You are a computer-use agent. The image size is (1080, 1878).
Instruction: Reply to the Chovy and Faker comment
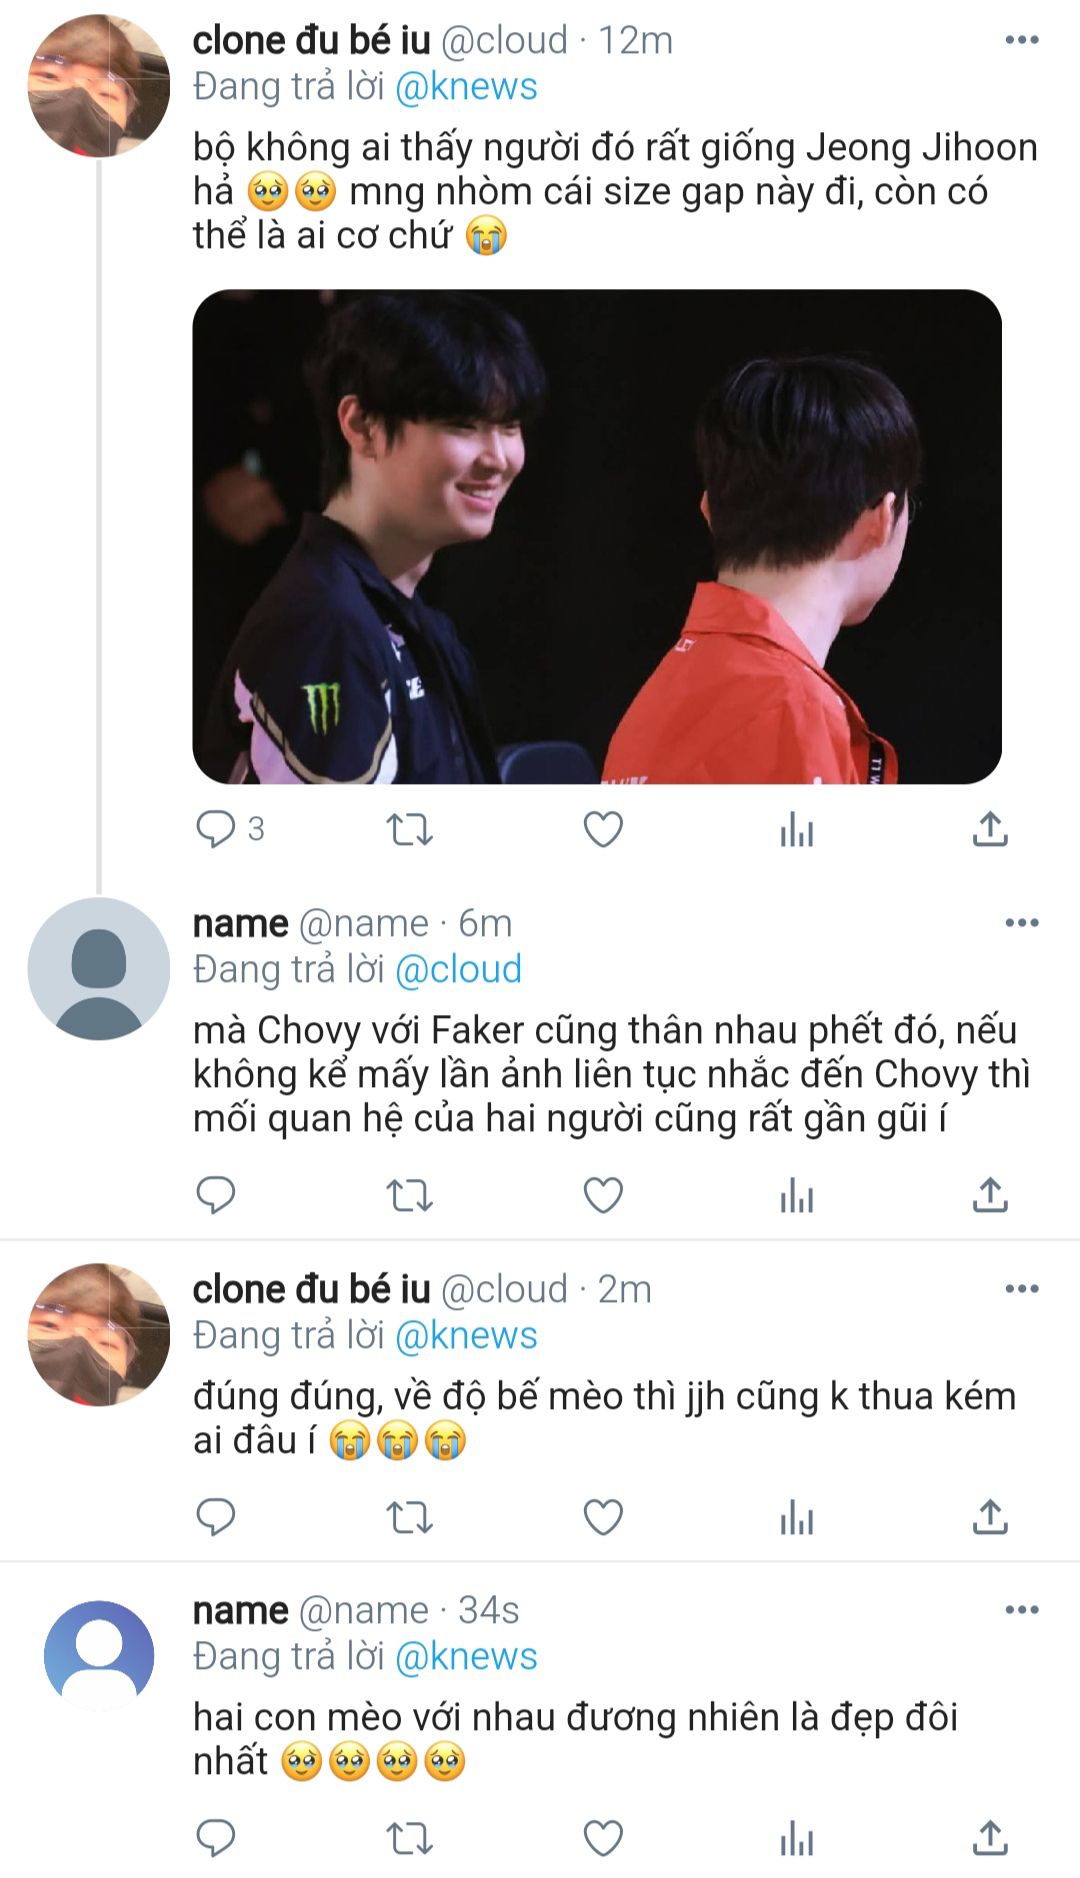point(215,1195)
